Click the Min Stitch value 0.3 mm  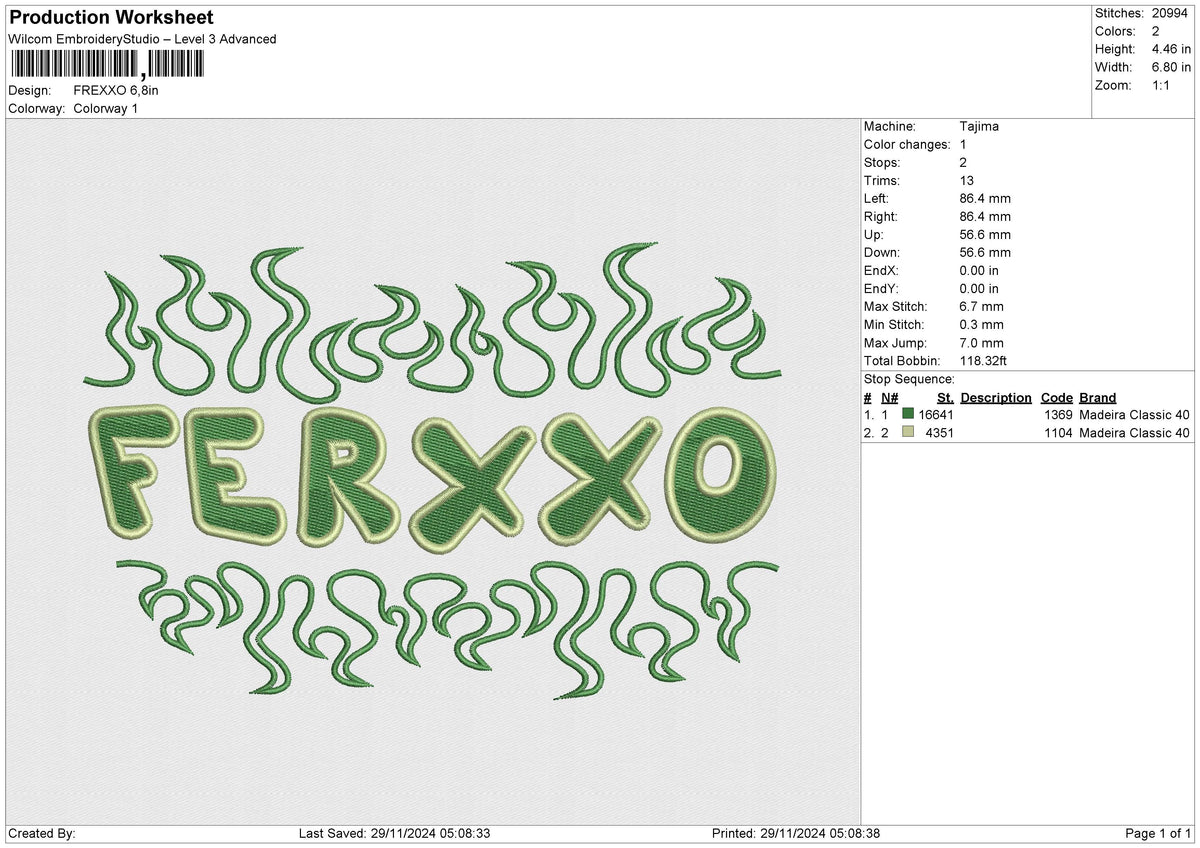coord(981,325)
